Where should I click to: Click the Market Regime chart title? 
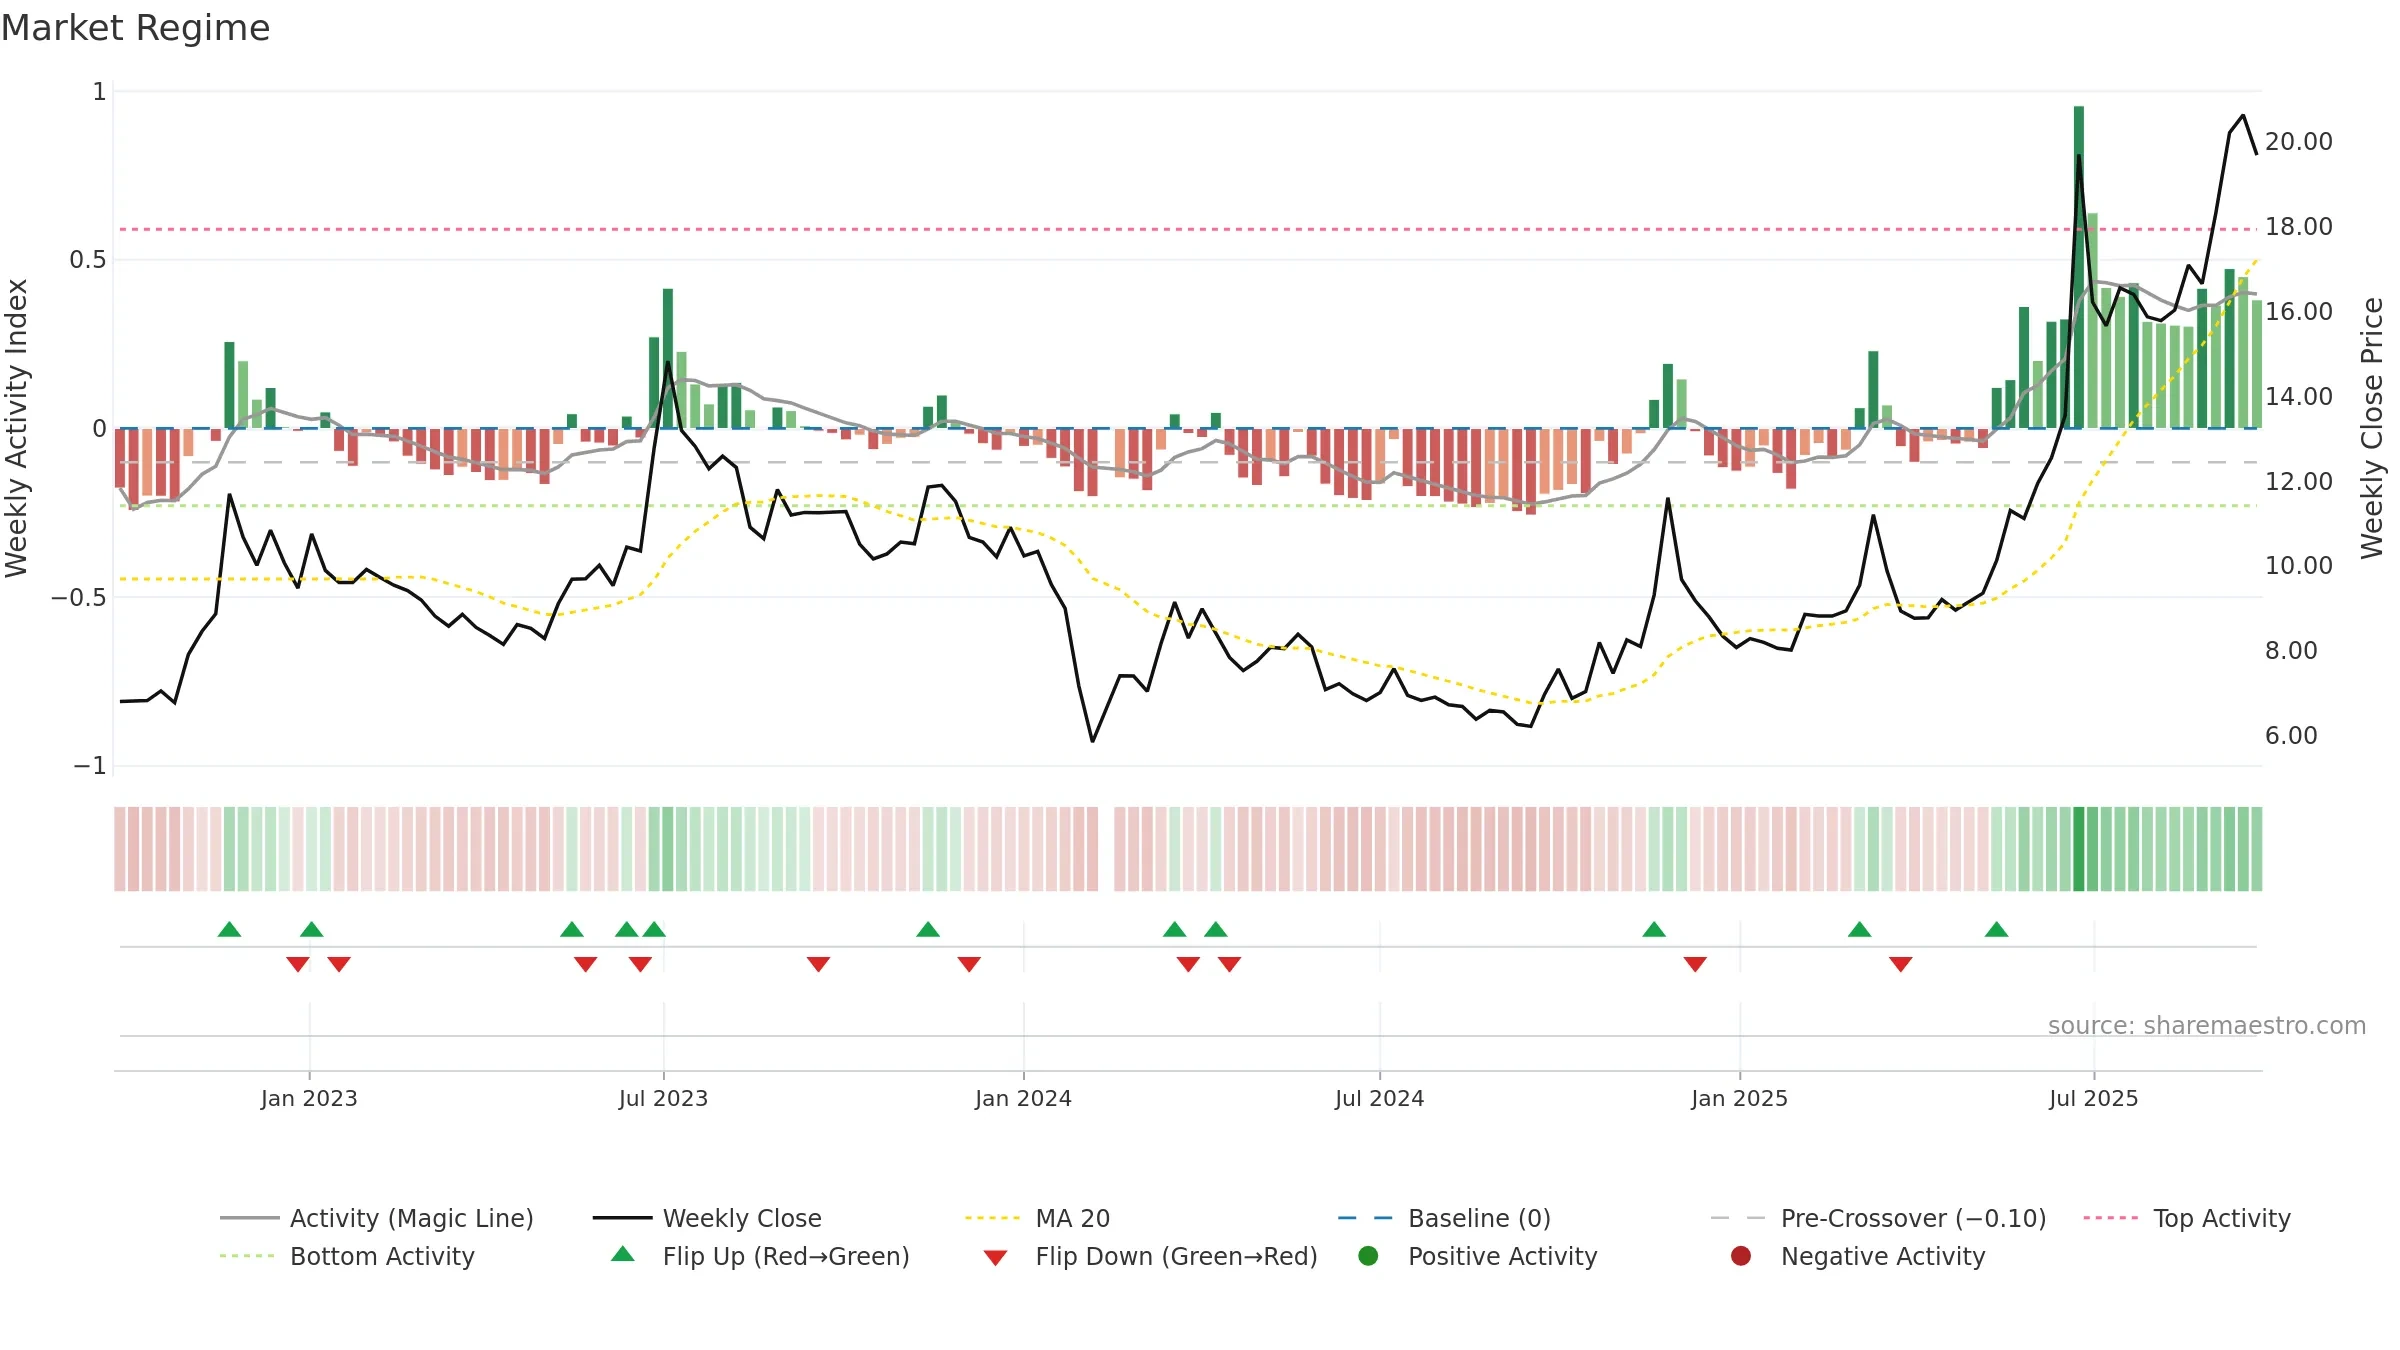(136, 28)
